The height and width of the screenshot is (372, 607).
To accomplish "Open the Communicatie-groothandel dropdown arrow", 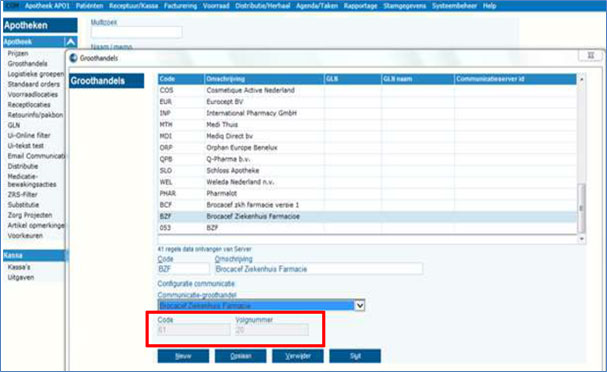I will (360, 305).
